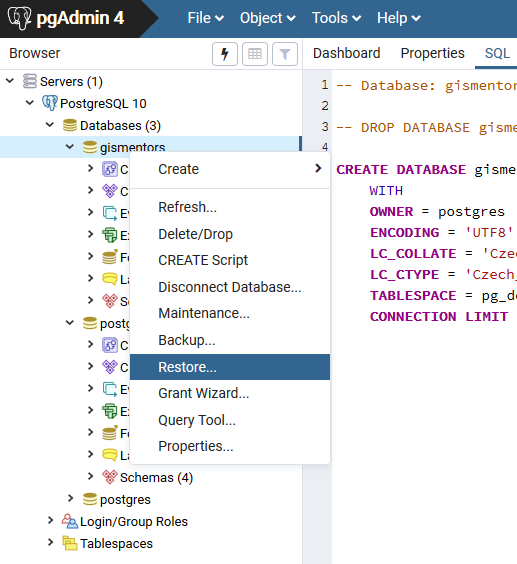The image size is (517, 564).
Task: Click Casts icon in second expanded database
Action: [x=110, y=345]
